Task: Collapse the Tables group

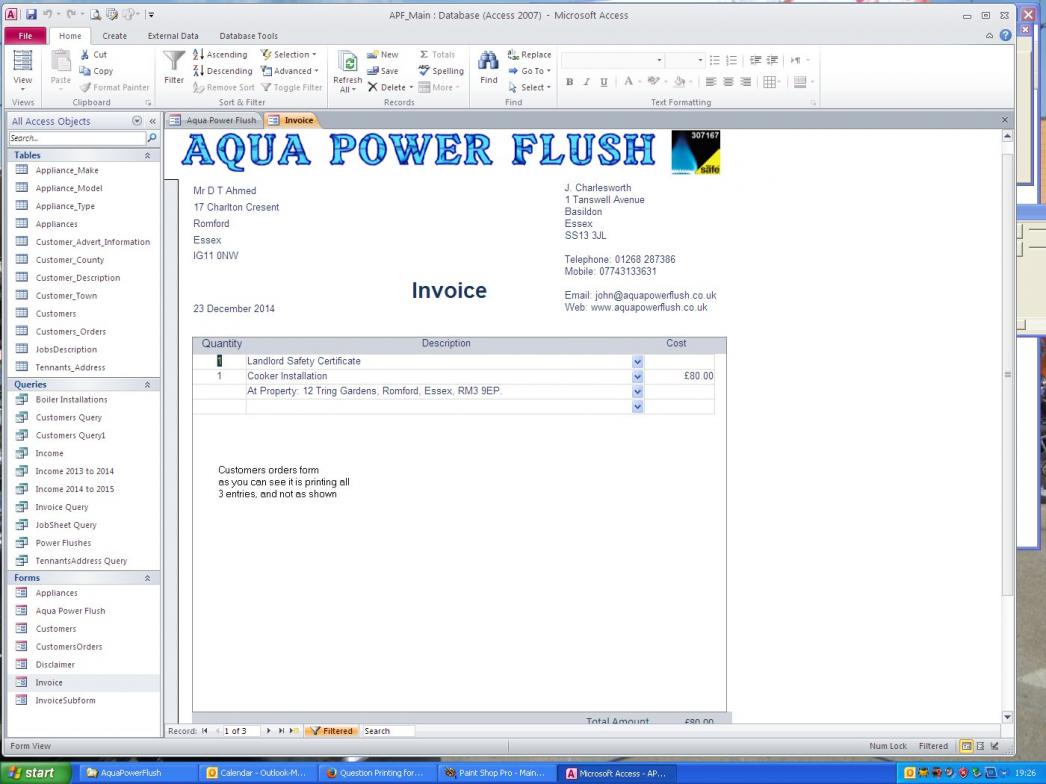Action: pyautogui.click(x=147, y=155)
